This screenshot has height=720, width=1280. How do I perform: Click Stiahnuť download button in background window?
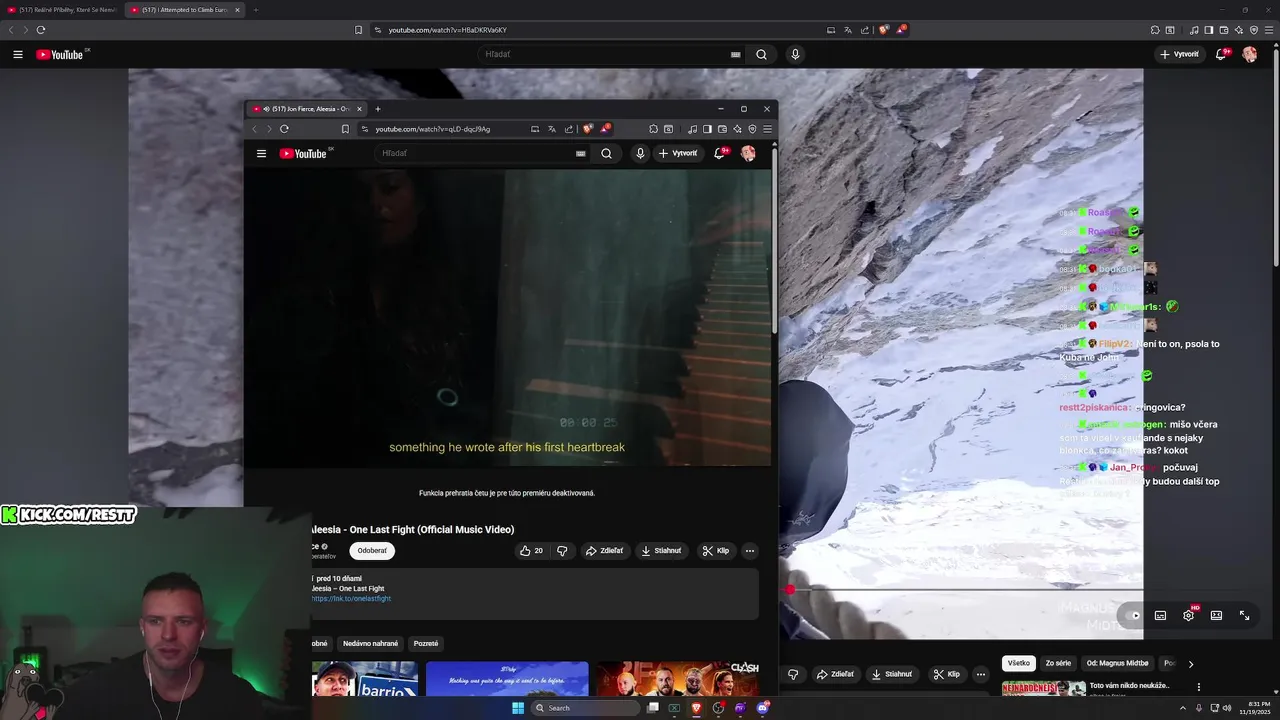892,674
